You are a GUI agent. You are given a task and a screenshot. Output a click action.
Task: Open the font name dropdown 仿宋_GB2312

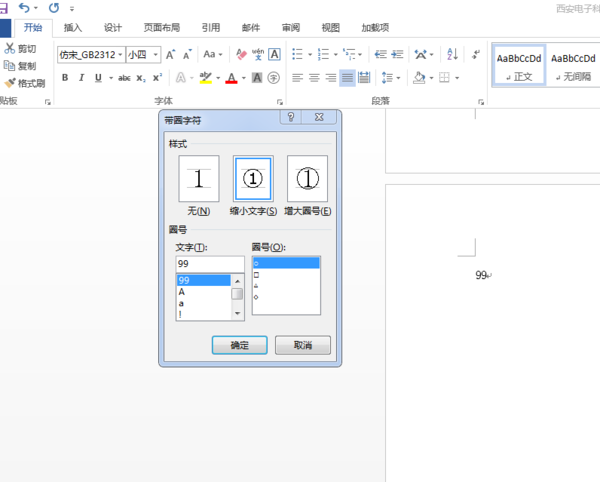(x=90, y=54)
